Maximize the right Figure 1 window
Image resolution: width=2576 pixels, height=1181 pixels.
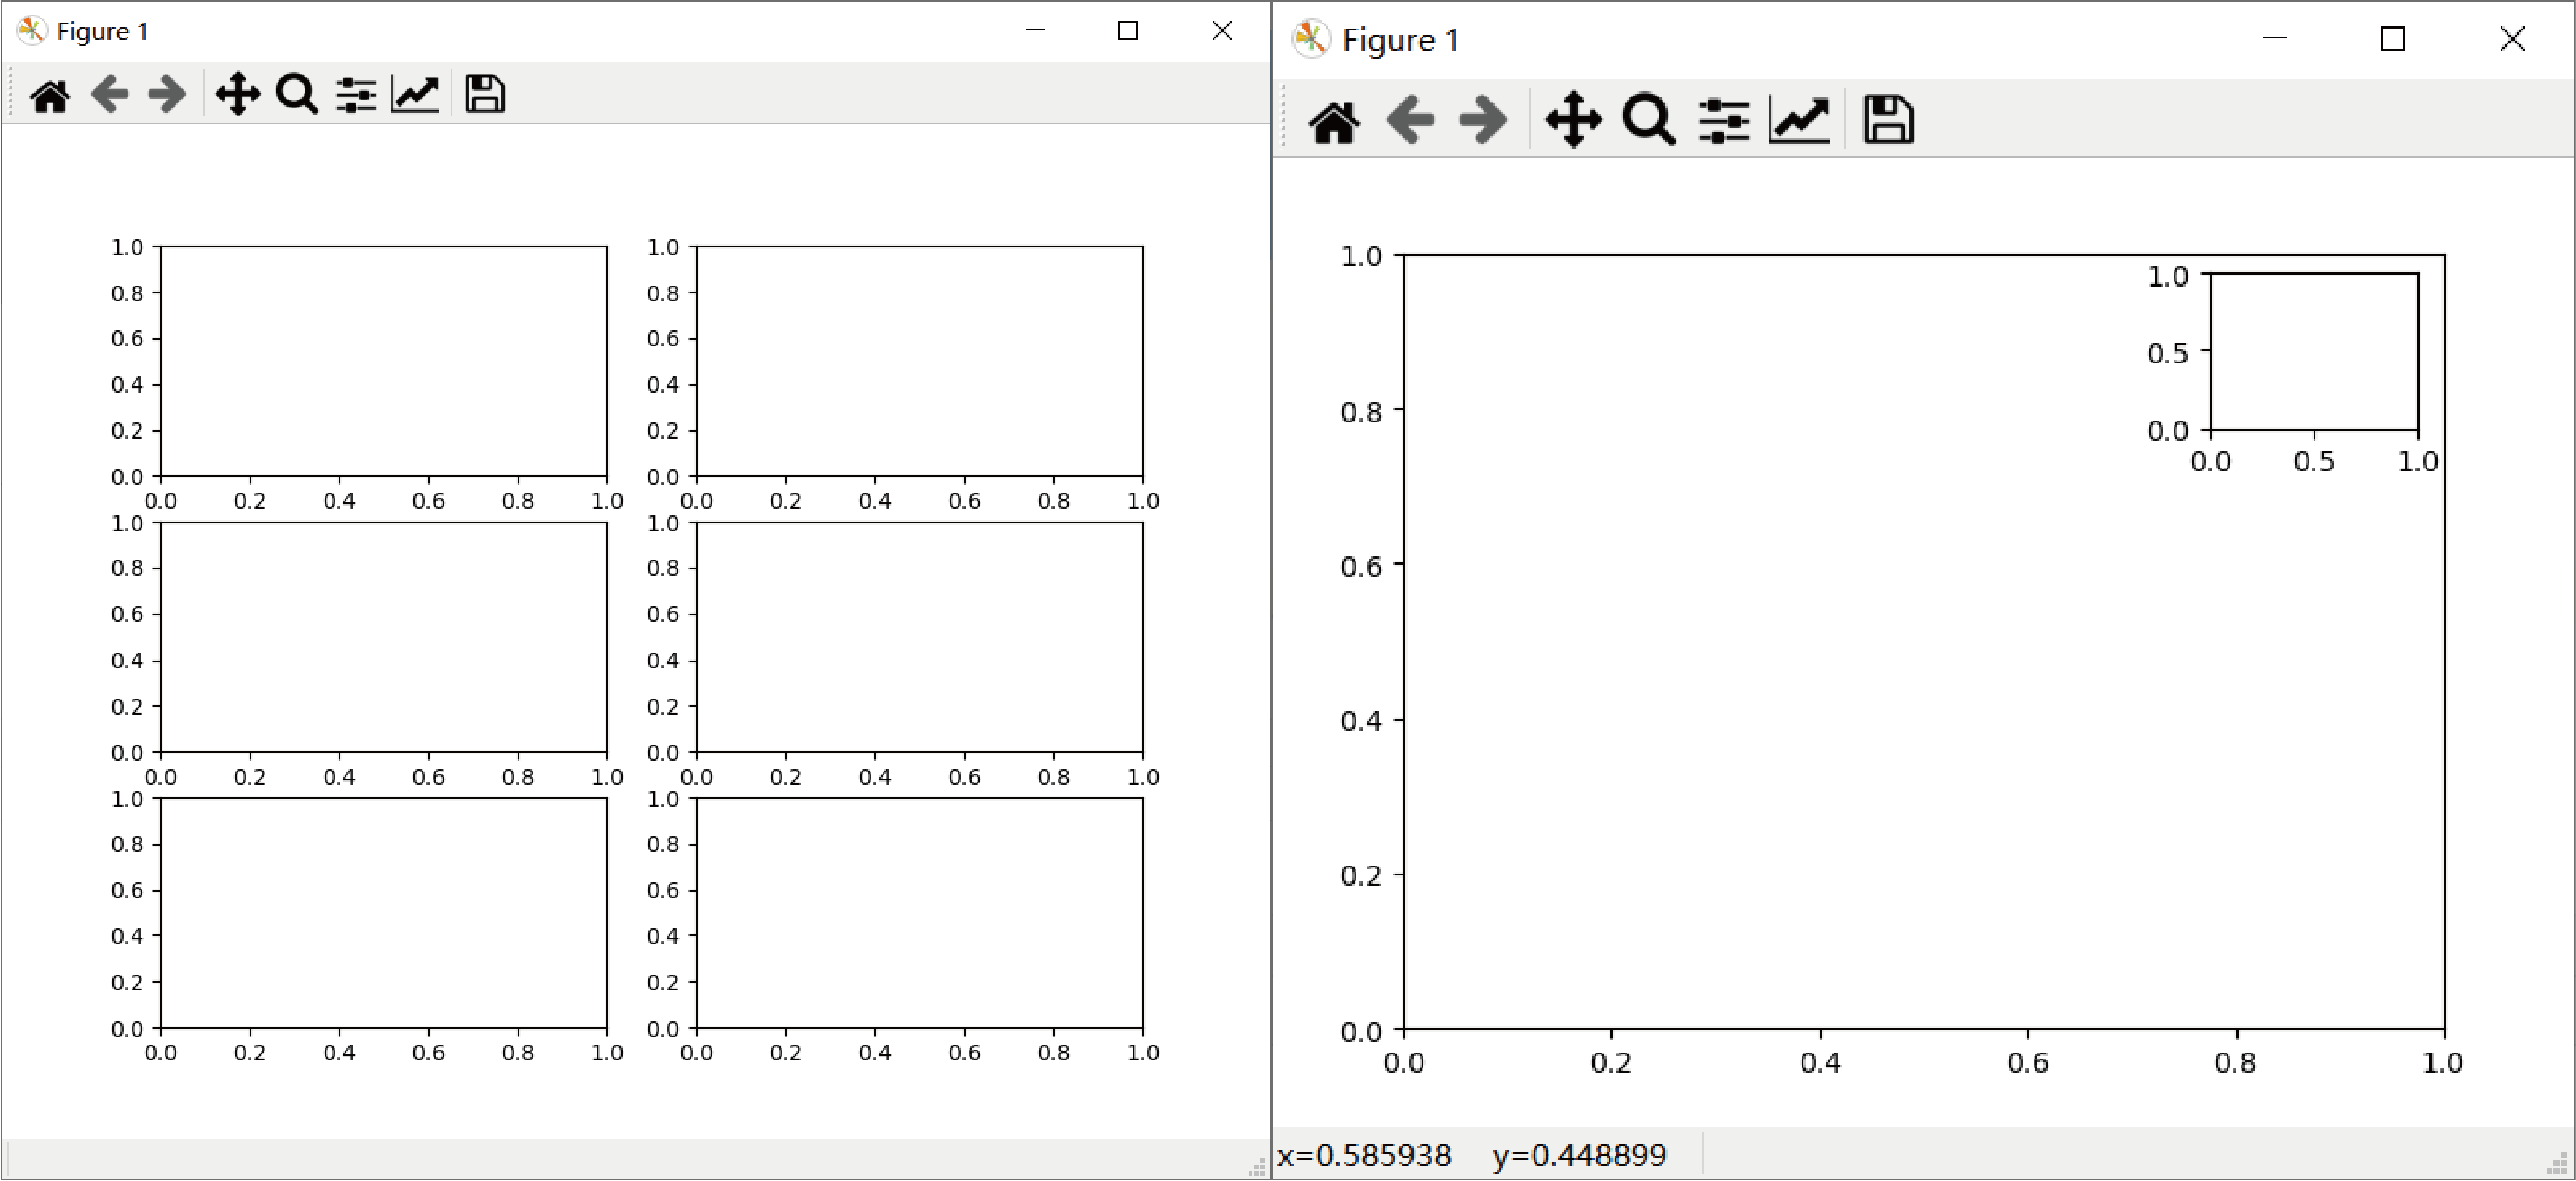point(2392,39)
